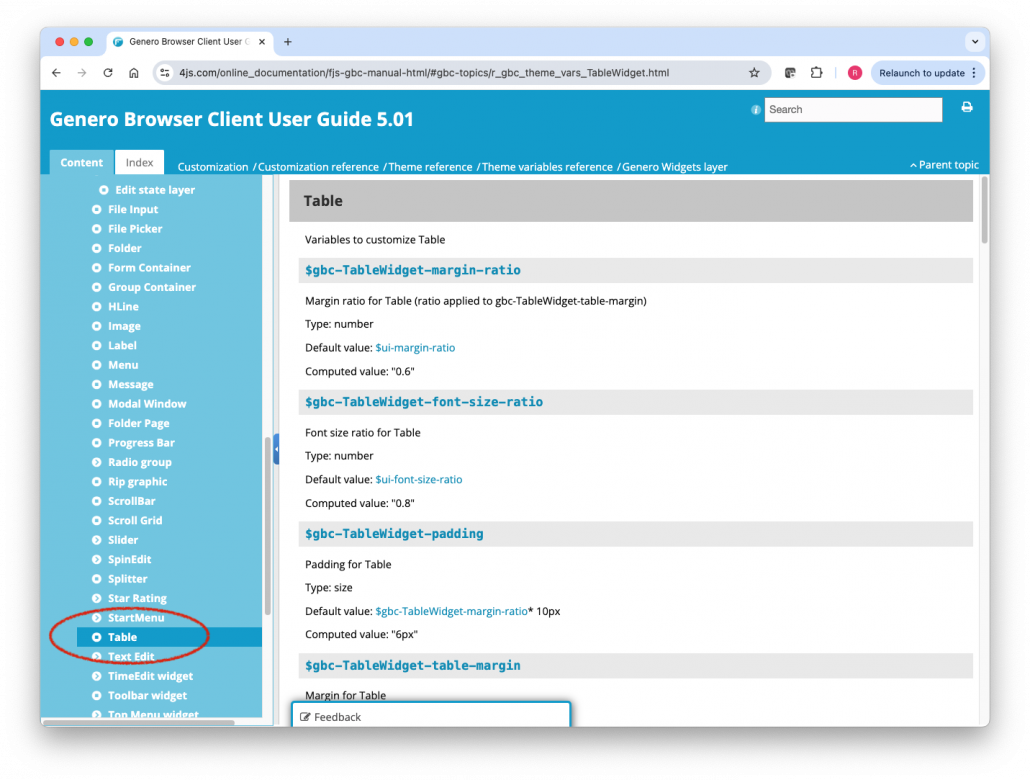Switch to the Index tab
This screenshot has width=1030, height=780.
[139, 162]
